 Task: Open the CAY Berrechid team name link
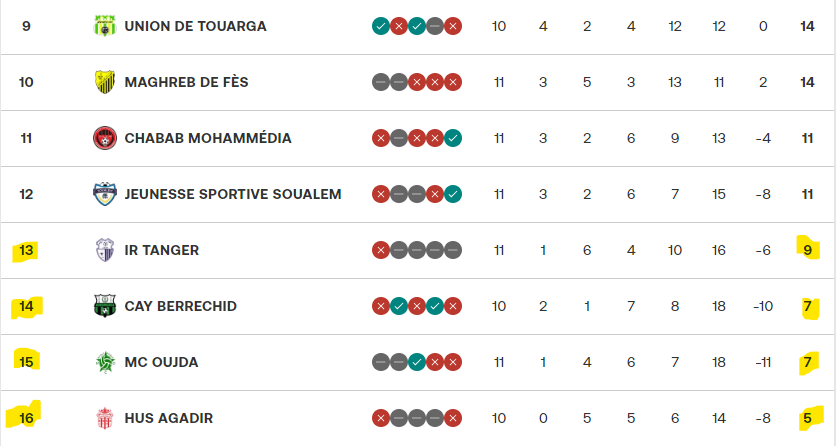pos(180,306)
